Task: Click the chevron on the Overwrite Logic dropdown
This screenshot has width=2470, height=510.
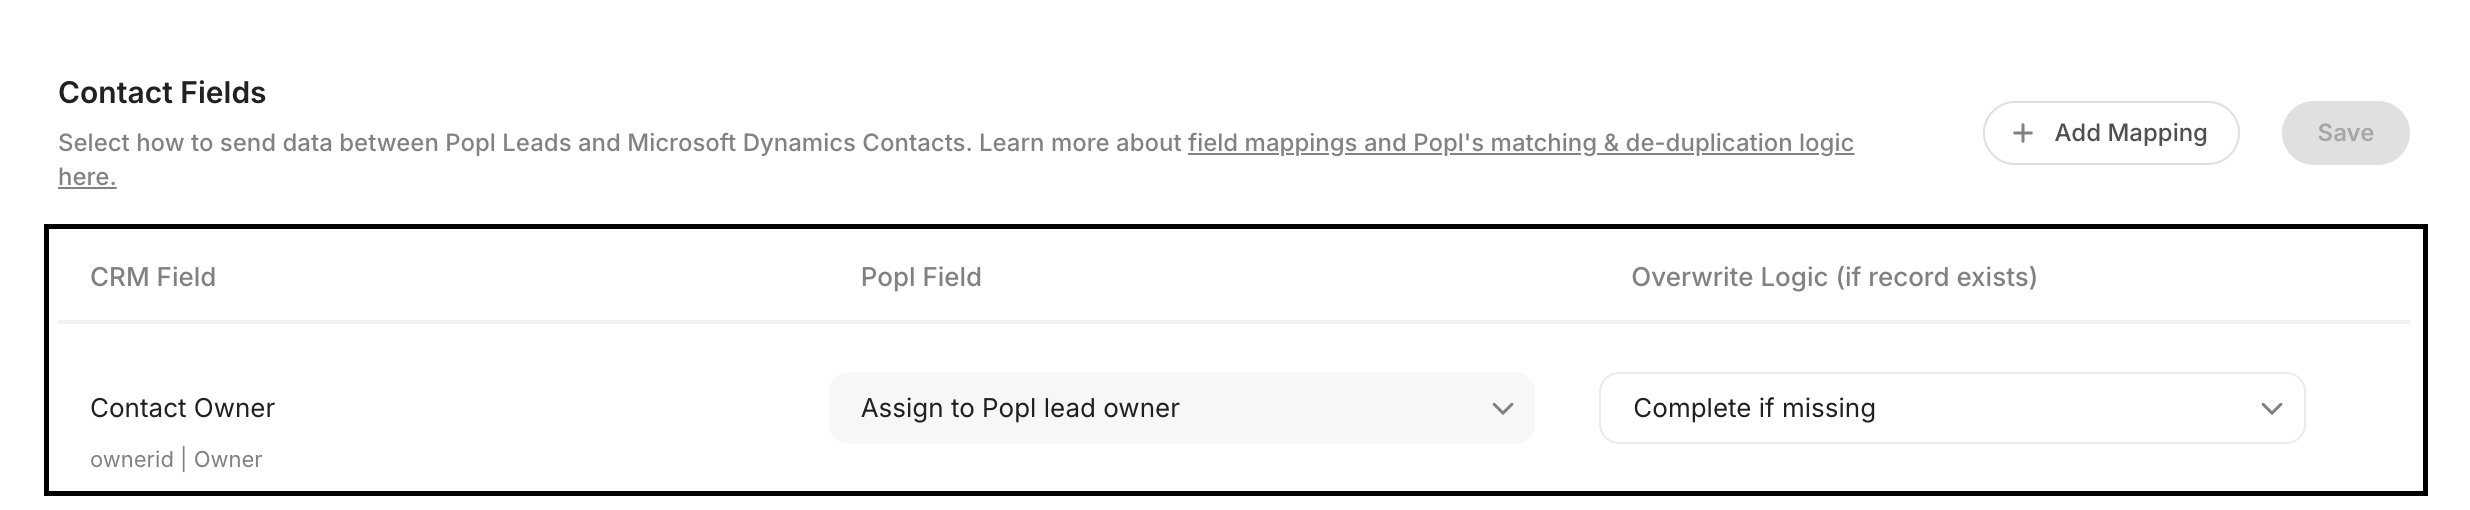Action: coord(2271,408)
